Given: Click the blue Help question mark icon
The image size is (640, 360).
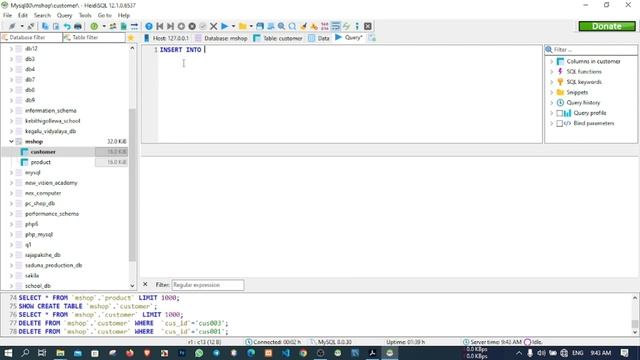Looking at the screenshot, I should pos(149,26).
